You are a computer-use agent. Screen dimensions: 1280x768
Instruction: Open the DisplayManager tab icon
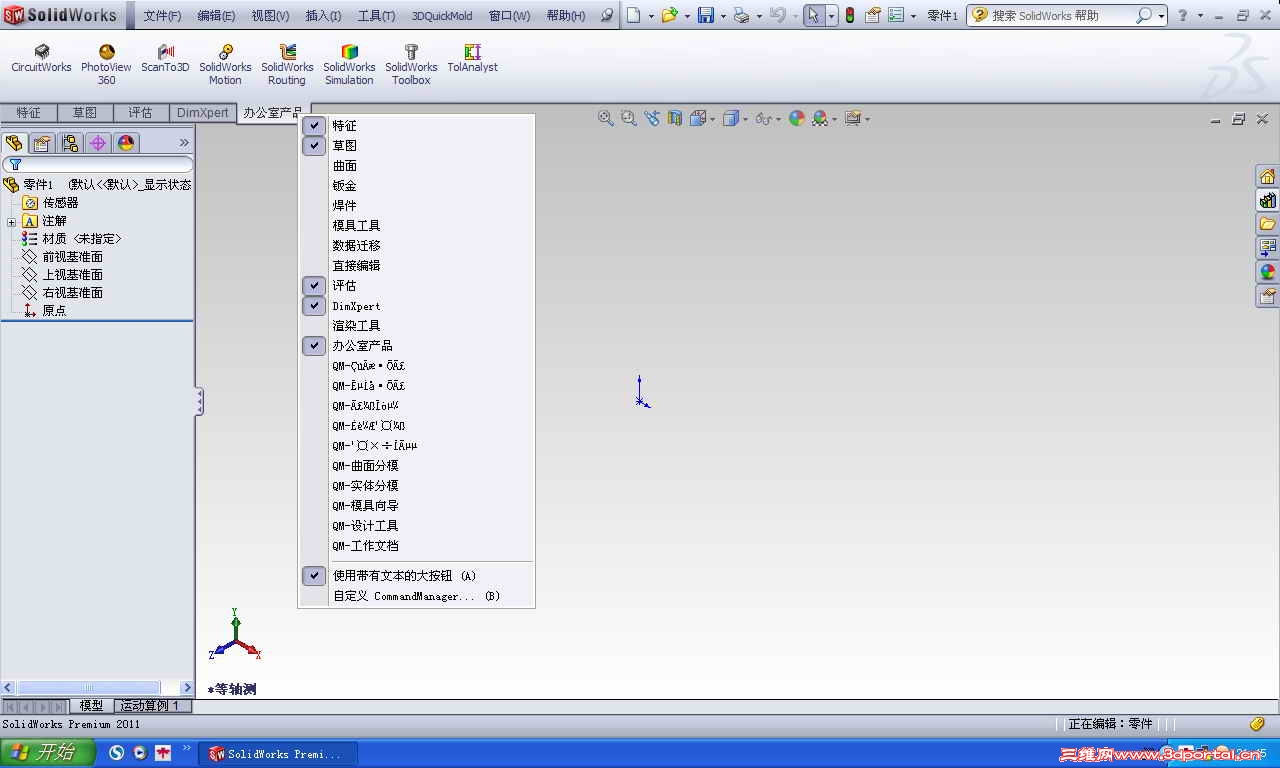click(126, 143)
